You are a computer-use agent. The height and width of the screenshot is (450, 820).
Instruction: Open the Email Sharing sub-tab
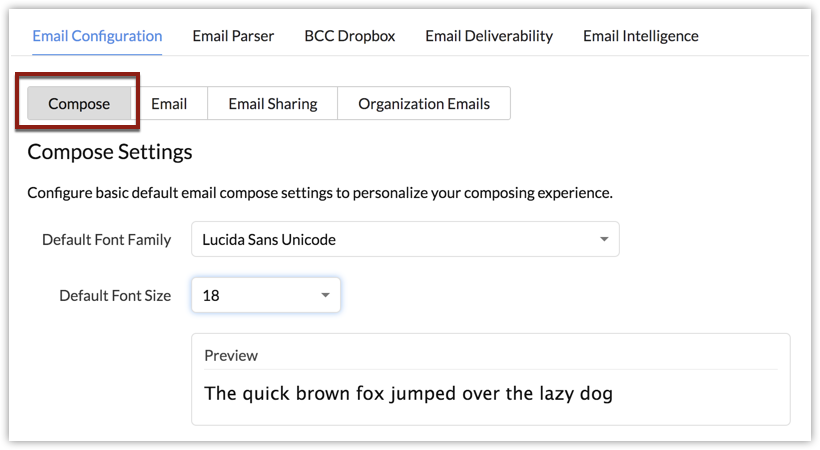tap(272, 104)
